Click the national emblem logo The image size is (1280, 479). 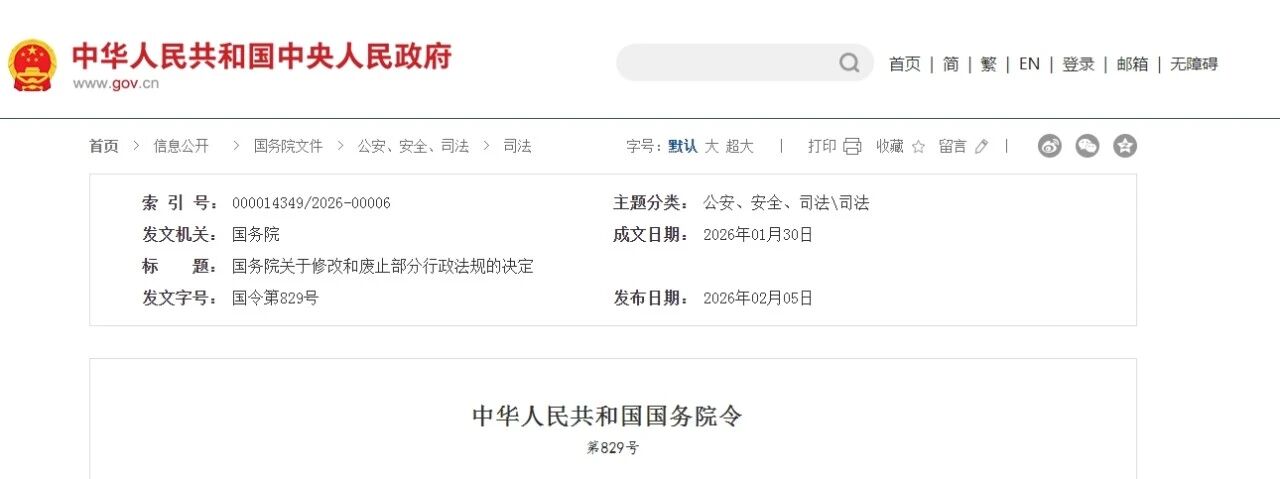pos(33,65)
